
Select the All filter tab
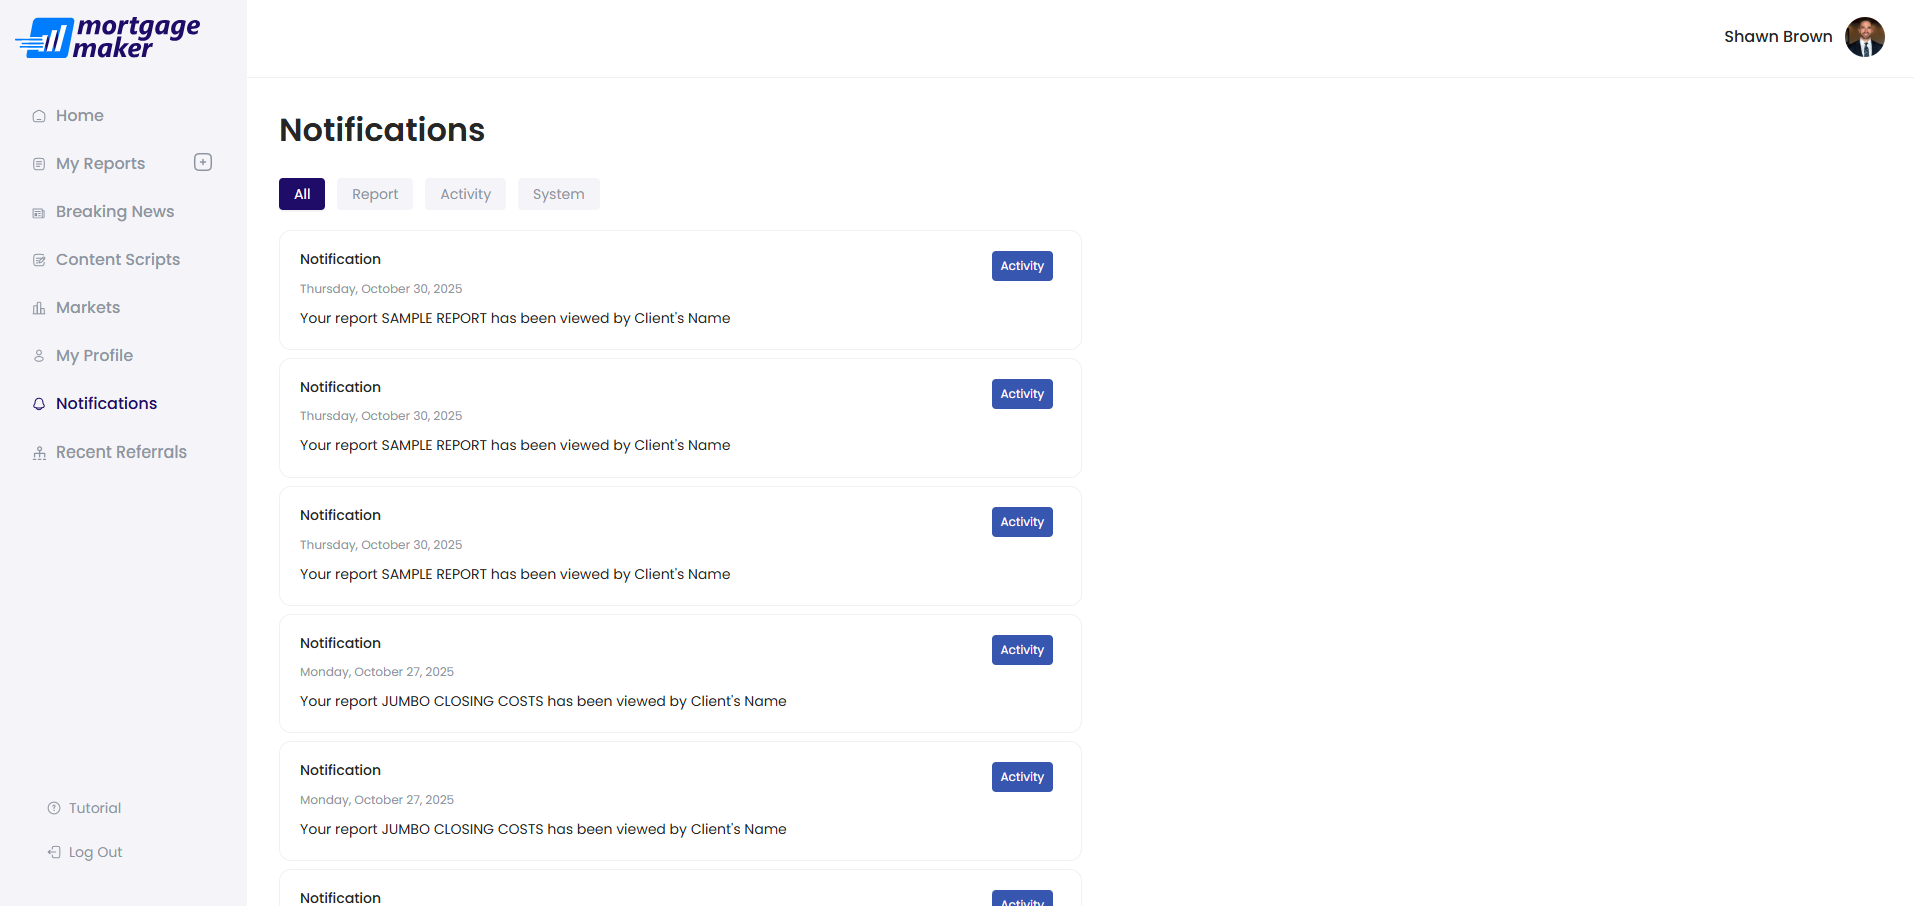pyautogui.click(x=302, y=194)
